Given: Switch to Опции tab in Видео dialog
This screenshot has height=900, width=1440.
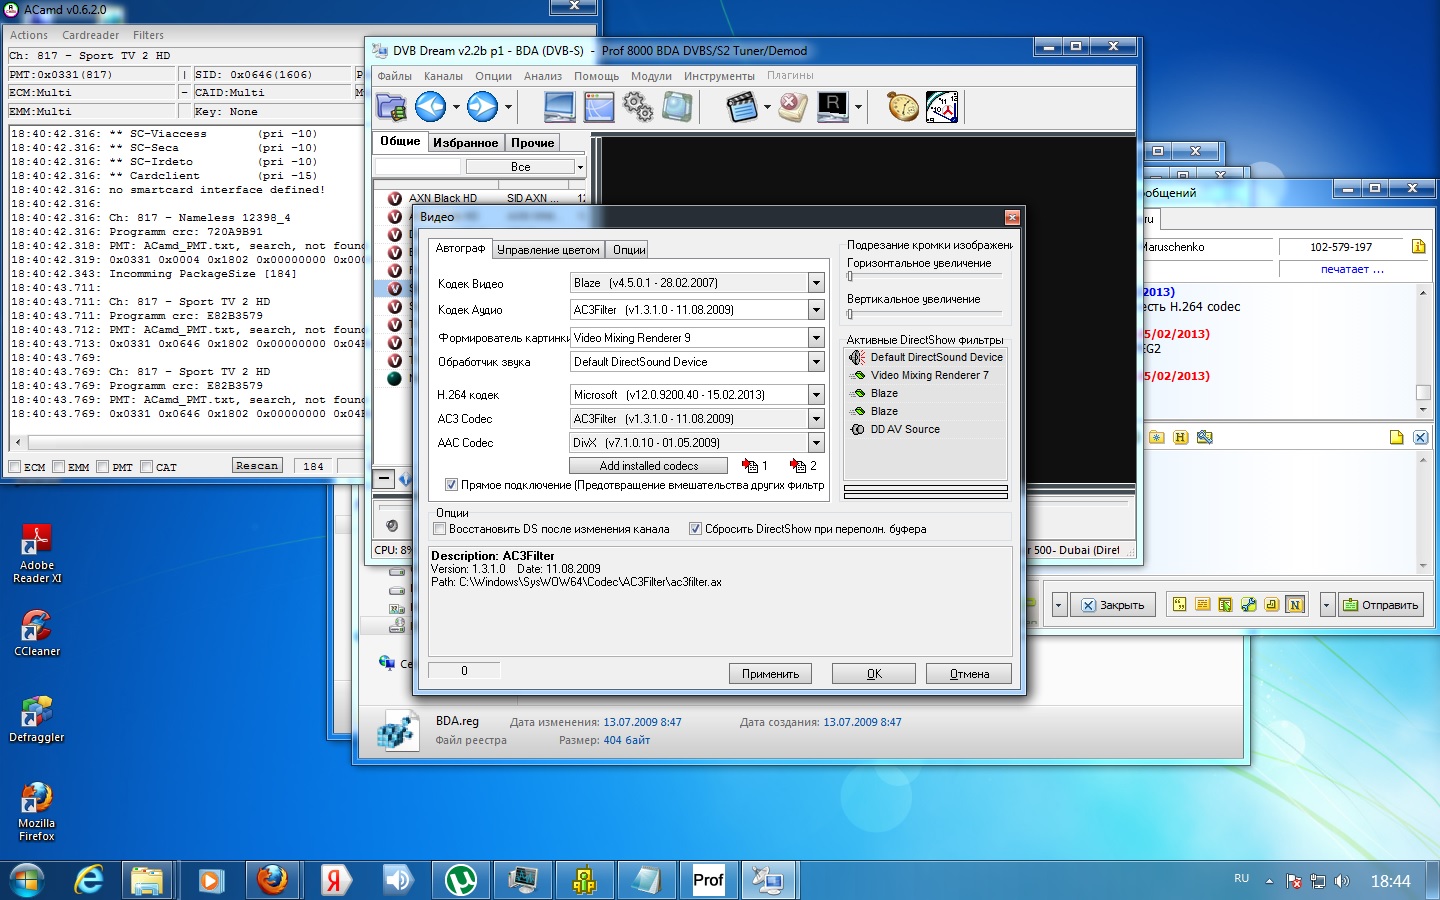Looking at the screenshot, I should tap(629, 250).
